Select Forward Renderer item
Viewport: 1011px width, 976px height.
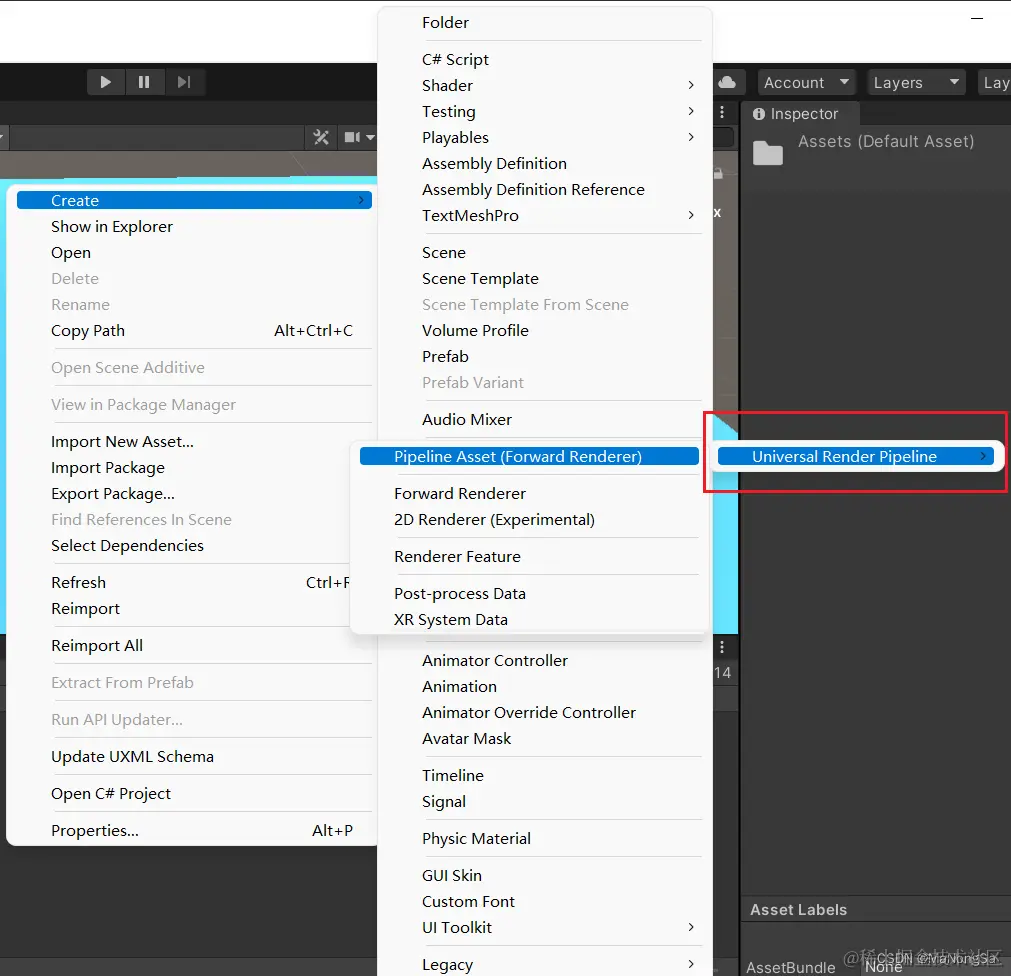tap(529, 494)
